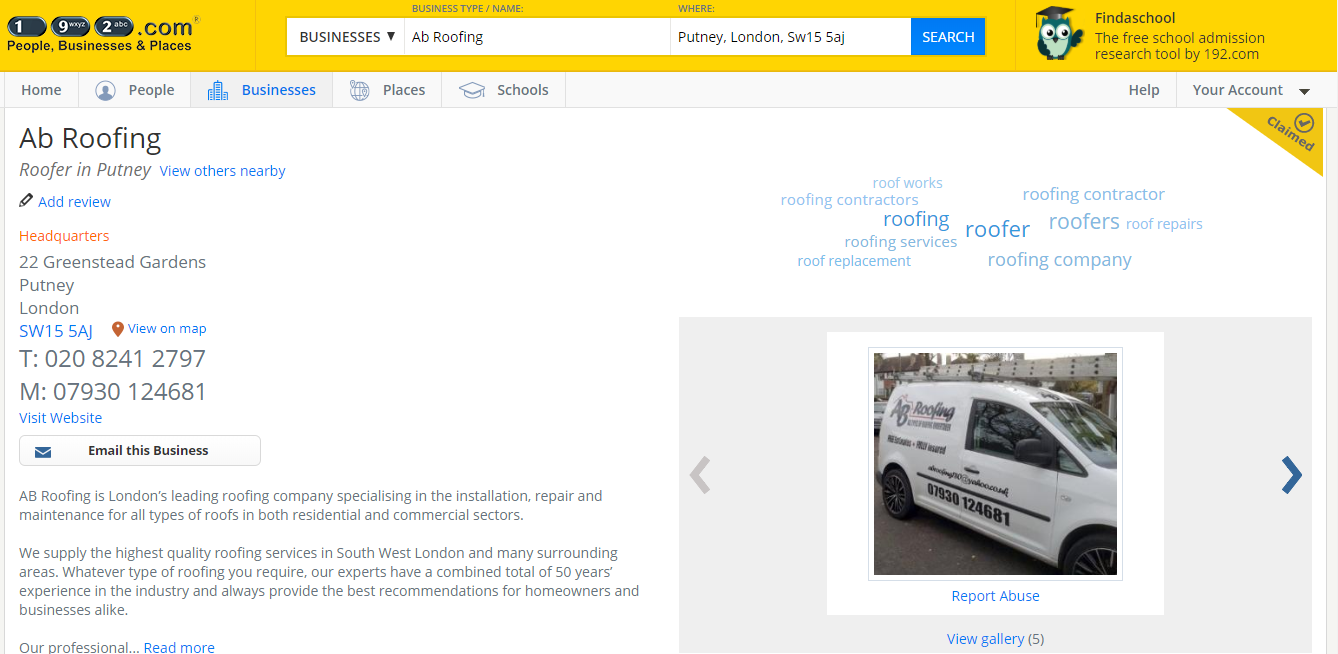Click the Visit Website link

point(60,417)
